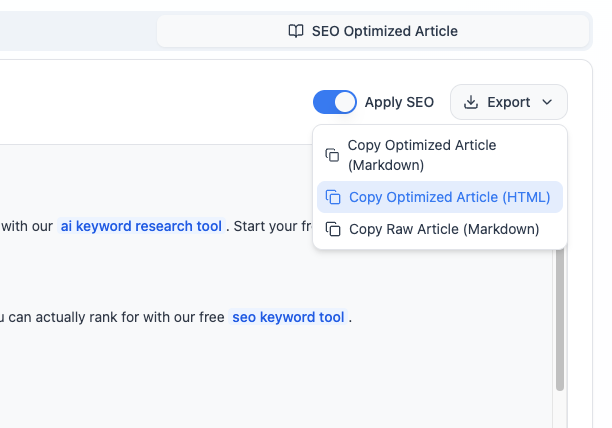This screenshot has width=612, height=428.
Task: Choose Copy Raw Article (Markdown)
Action: (443, 229)
